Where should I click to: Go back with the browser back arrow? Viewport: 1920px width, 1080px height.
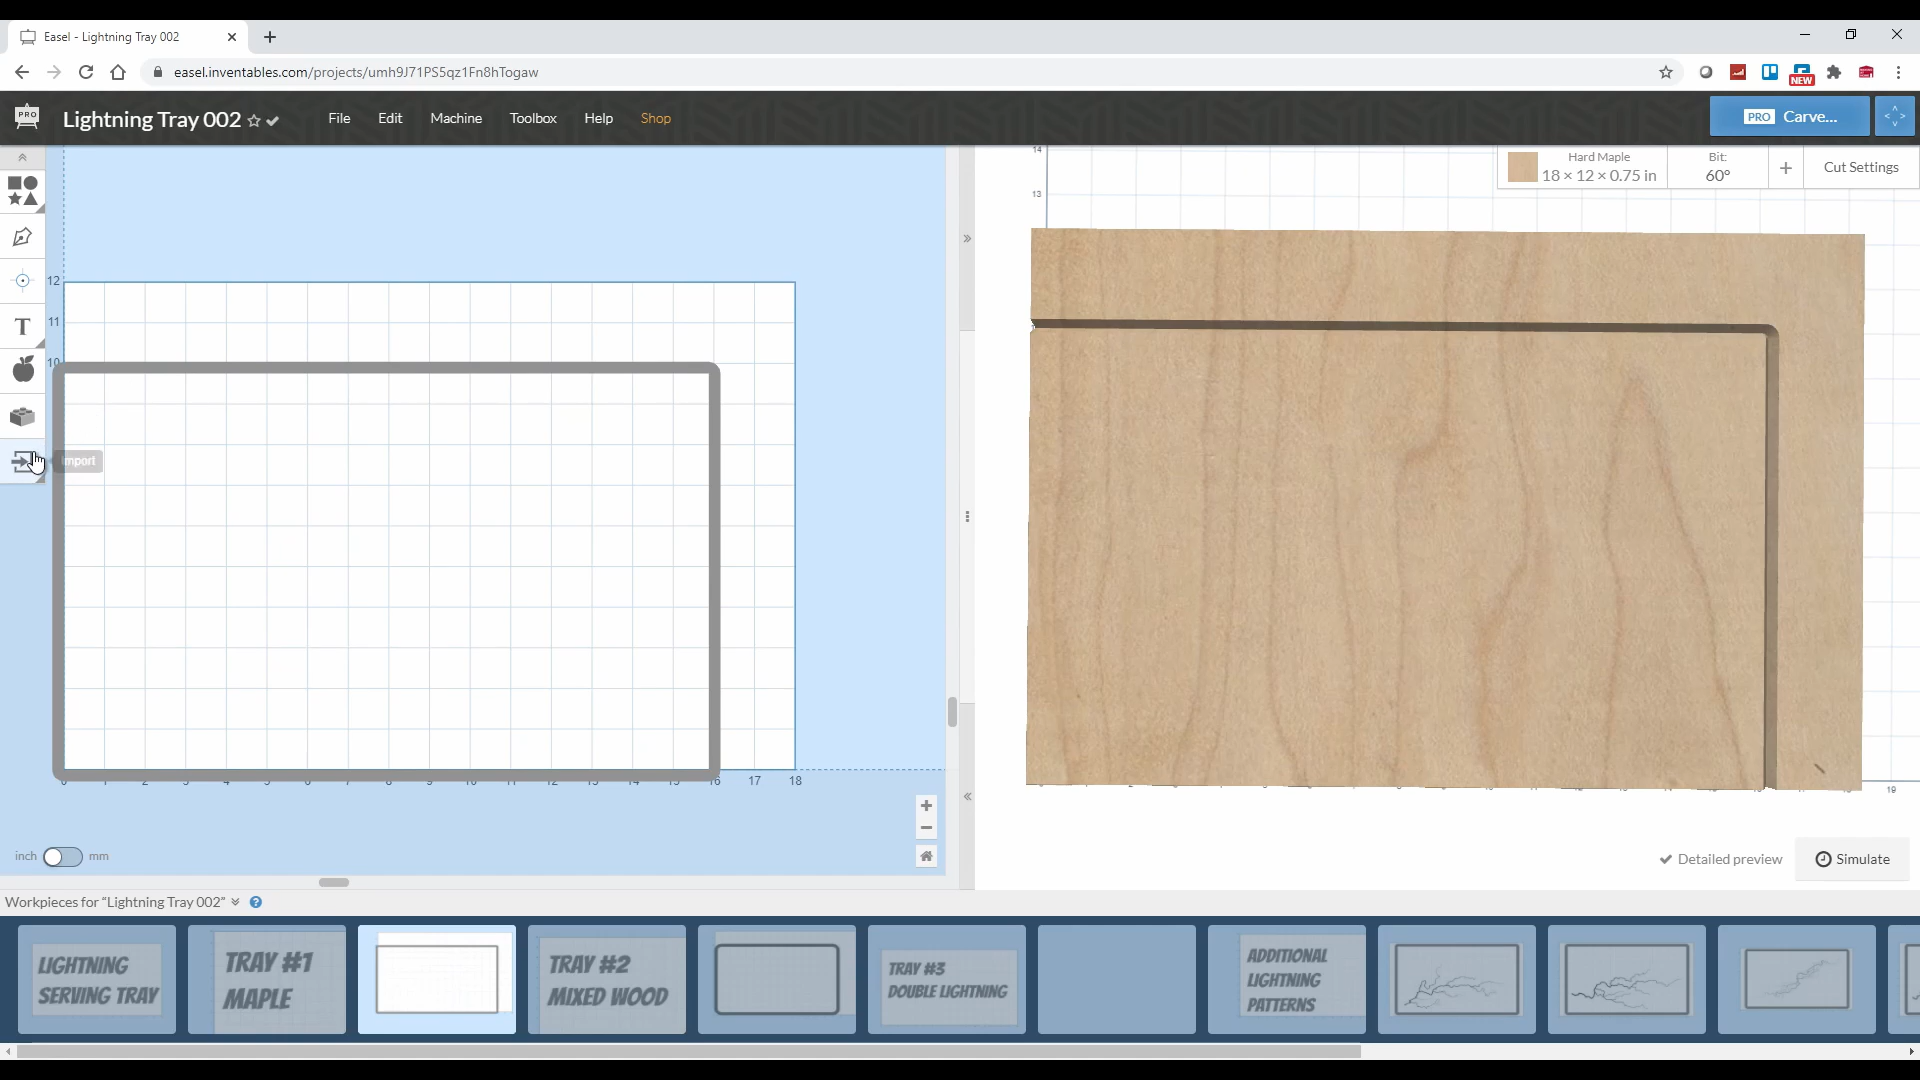click(x=22, y=72)
